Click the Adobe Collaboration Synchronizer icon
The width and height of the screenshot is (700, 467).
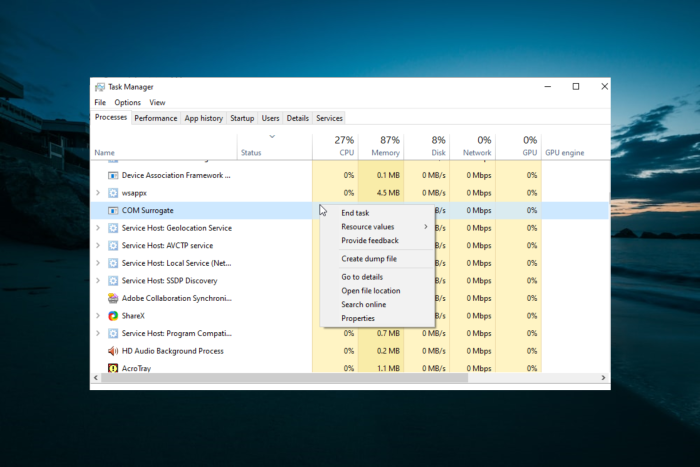click(113, 298)
